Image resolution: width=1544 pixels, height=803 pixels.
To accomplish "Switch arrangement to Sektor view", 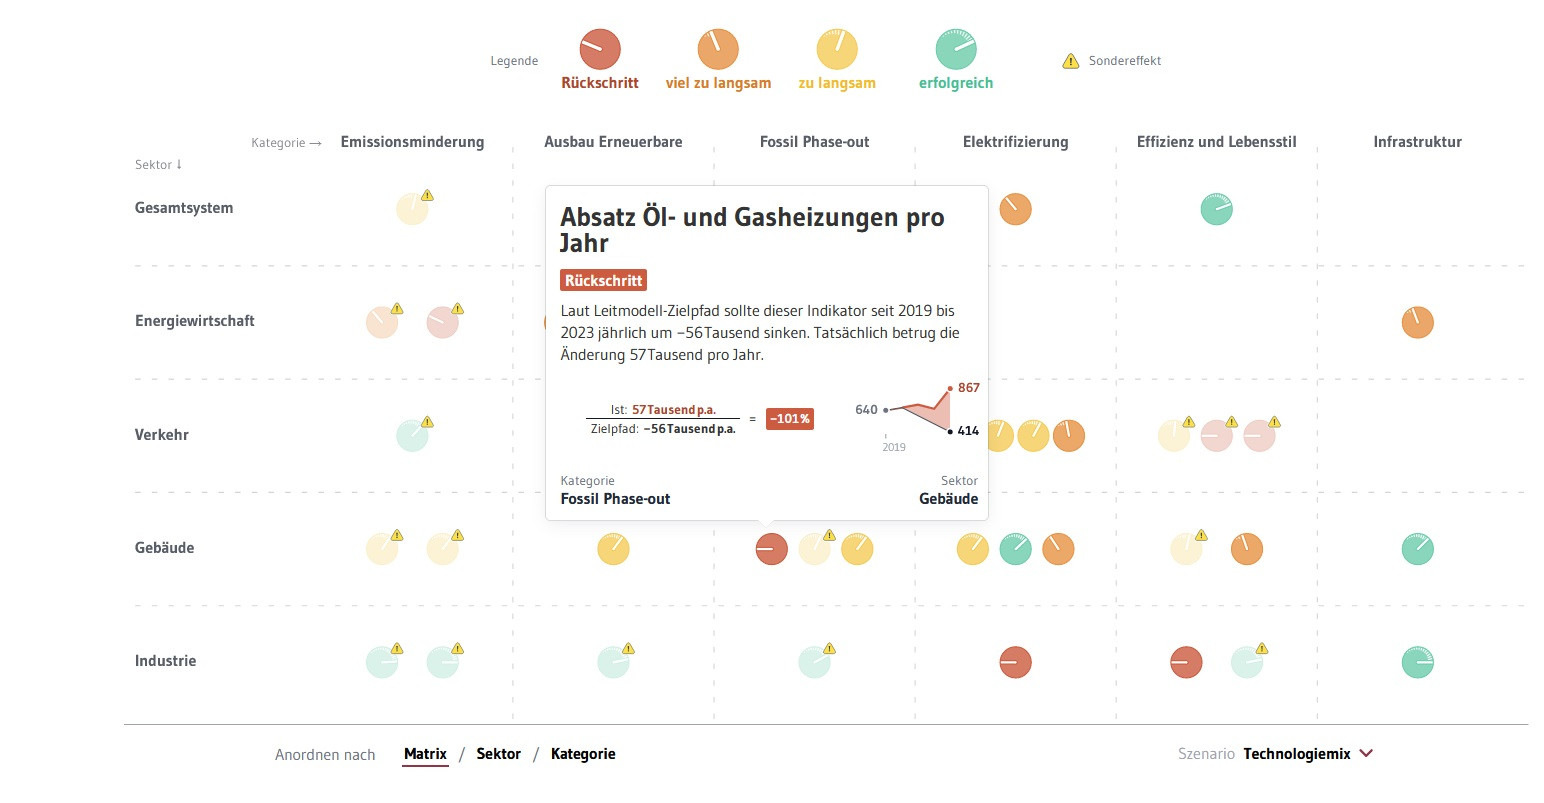I will 498,754.
